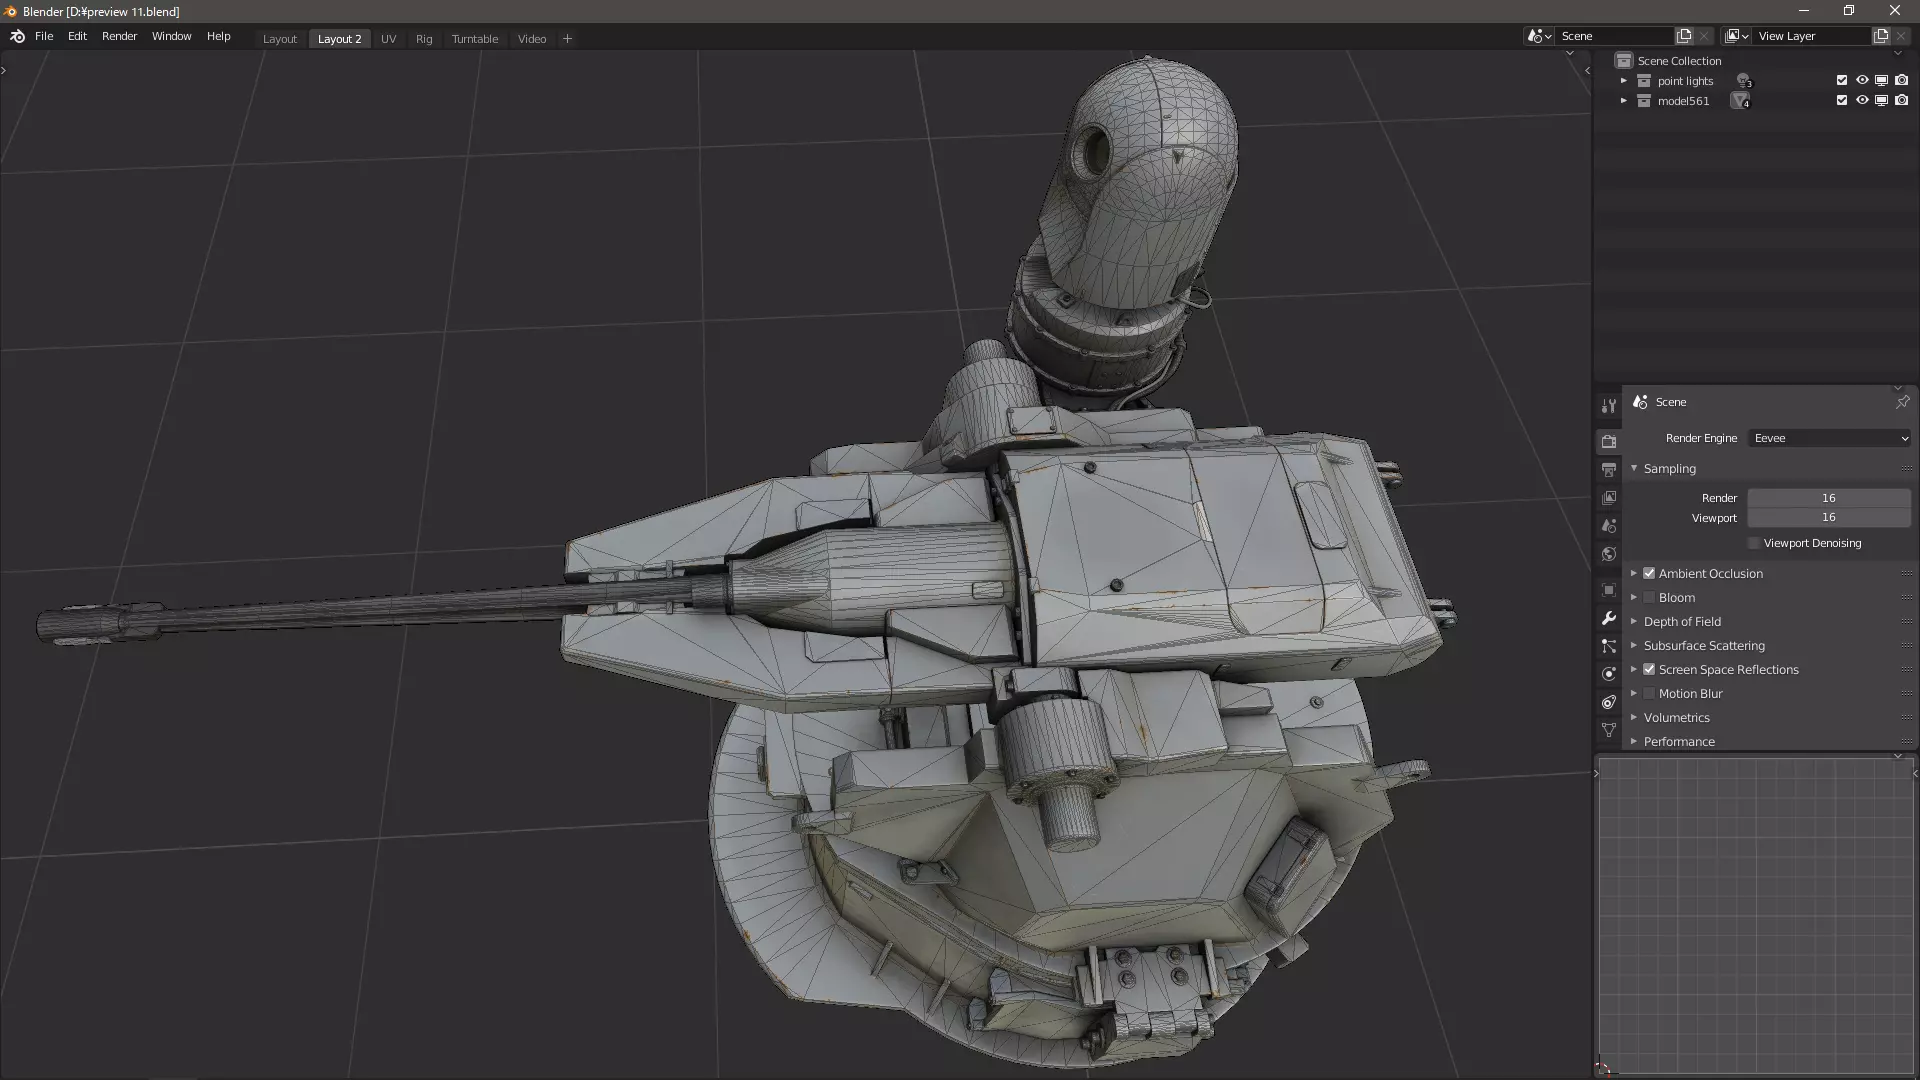Screen dimensions: 1920x1080
Task: Hide point lights in viewport via eye icon
Action: tap(1862, 80)
